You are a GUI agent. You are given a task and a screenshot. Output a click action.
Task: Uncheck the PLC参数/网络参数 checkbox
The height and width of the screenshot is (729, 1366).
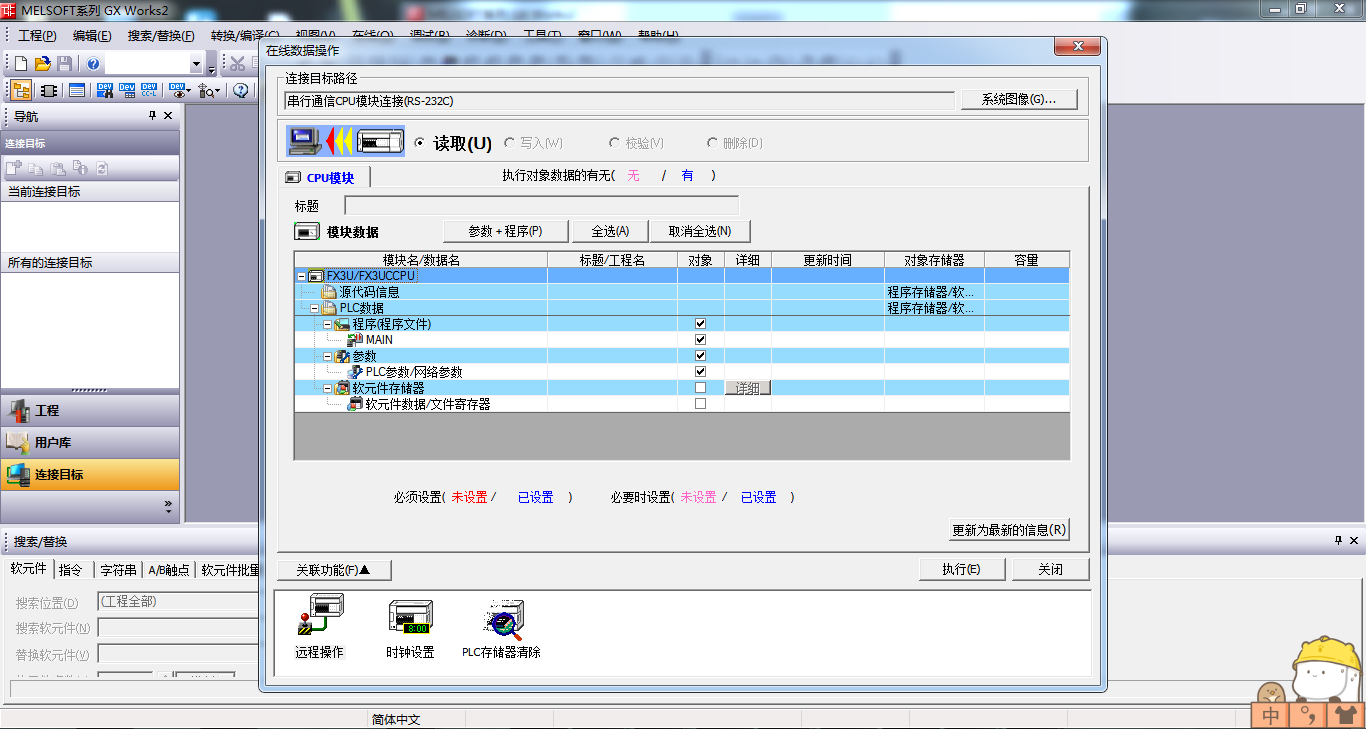701,372
